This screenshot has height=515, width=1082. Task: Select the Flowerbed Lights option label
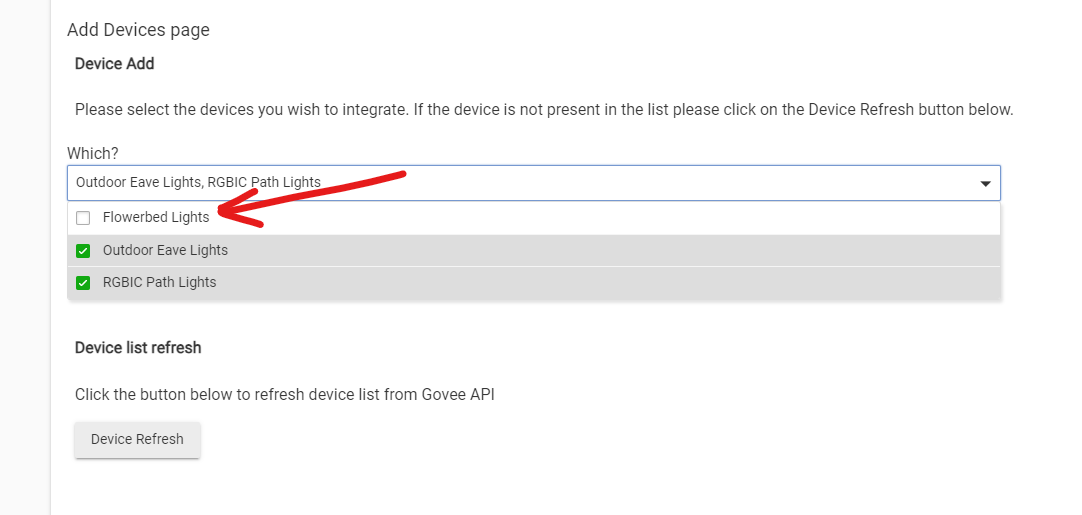click(x=156, y=218)
